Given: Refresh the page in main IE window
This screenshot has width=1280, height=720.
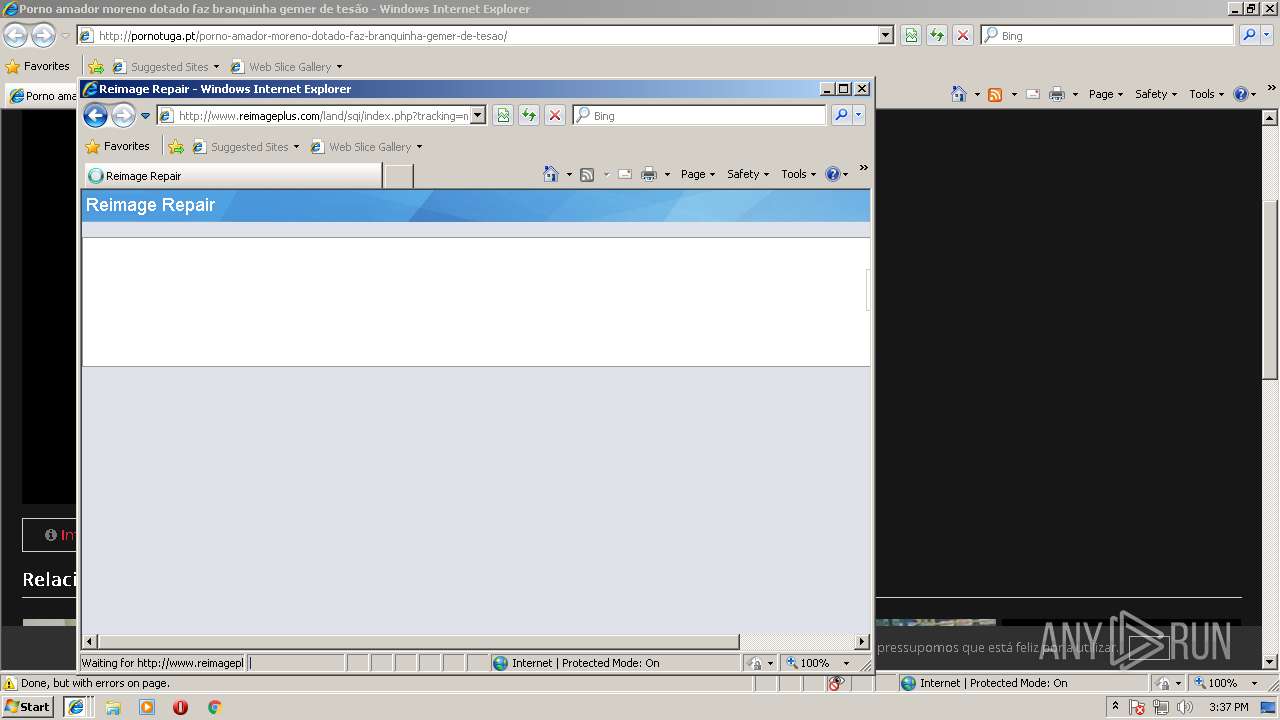Looking at the screenshot, I should coord(937,36).
